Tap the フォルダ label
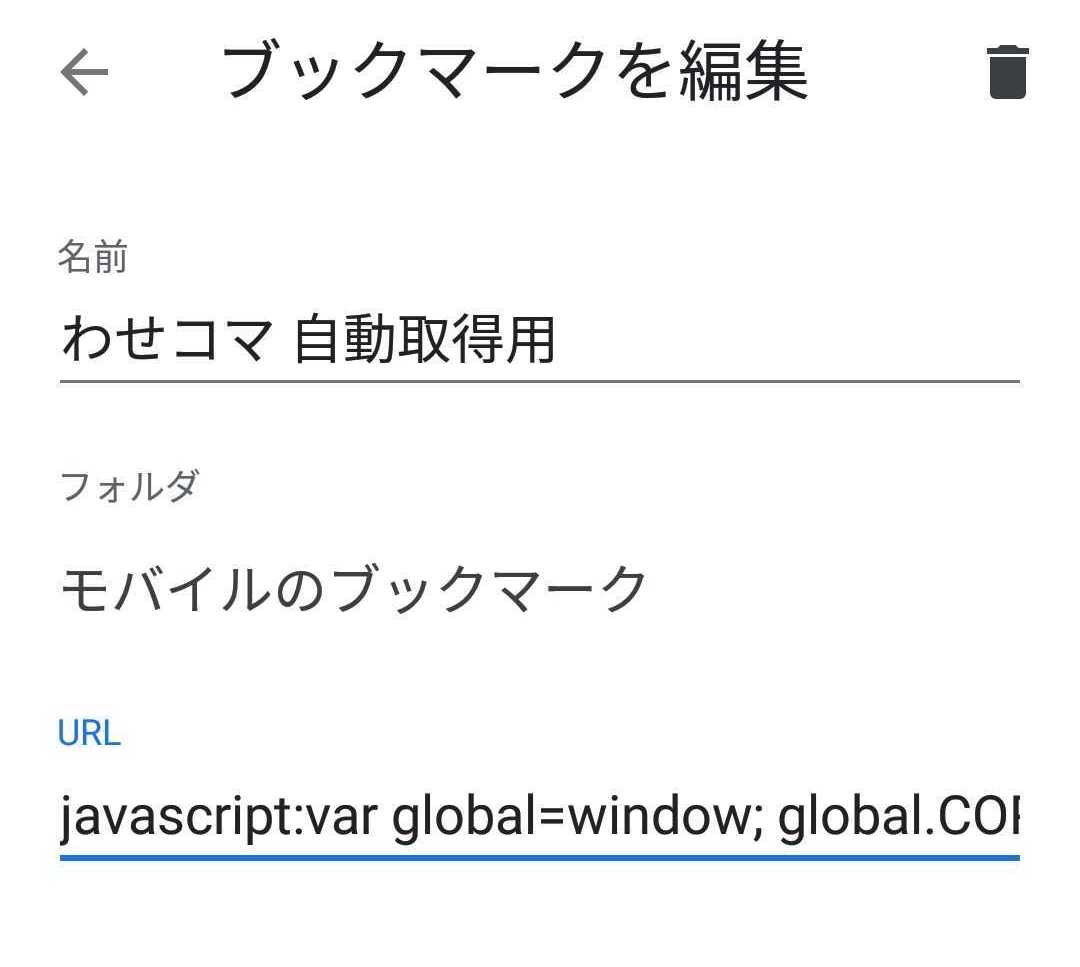1080x967 pixels. (x=129, y=486)
